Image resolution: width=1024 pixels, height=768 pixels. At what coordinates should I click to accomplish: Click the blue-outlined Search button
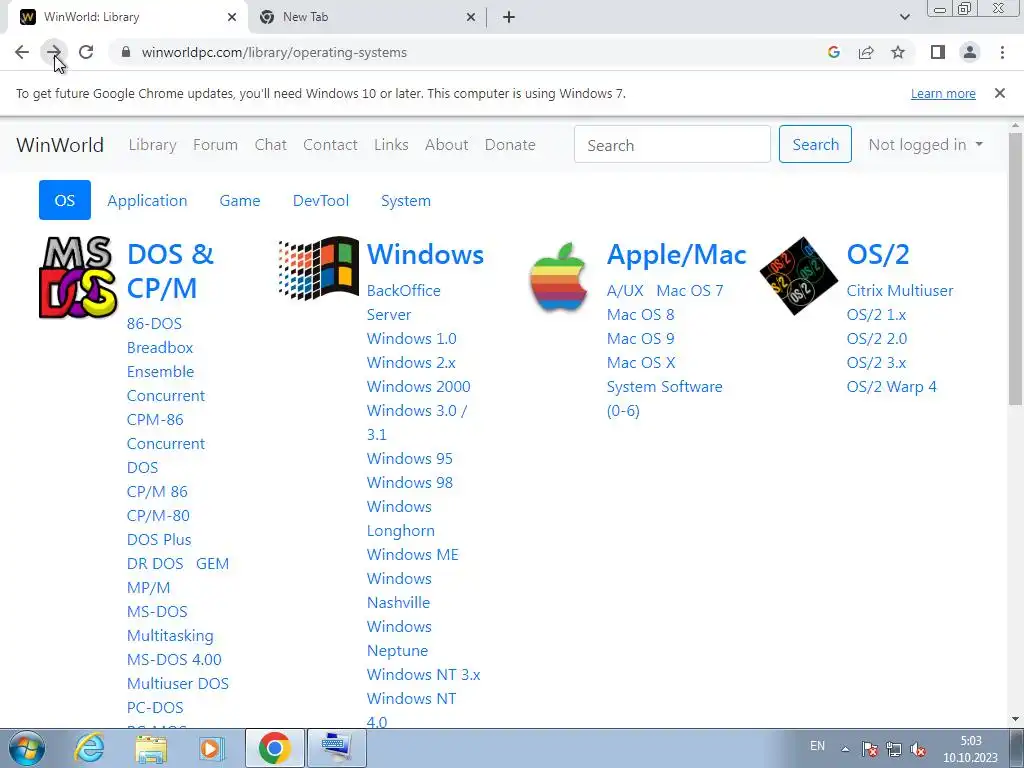(x=815, y=144)
